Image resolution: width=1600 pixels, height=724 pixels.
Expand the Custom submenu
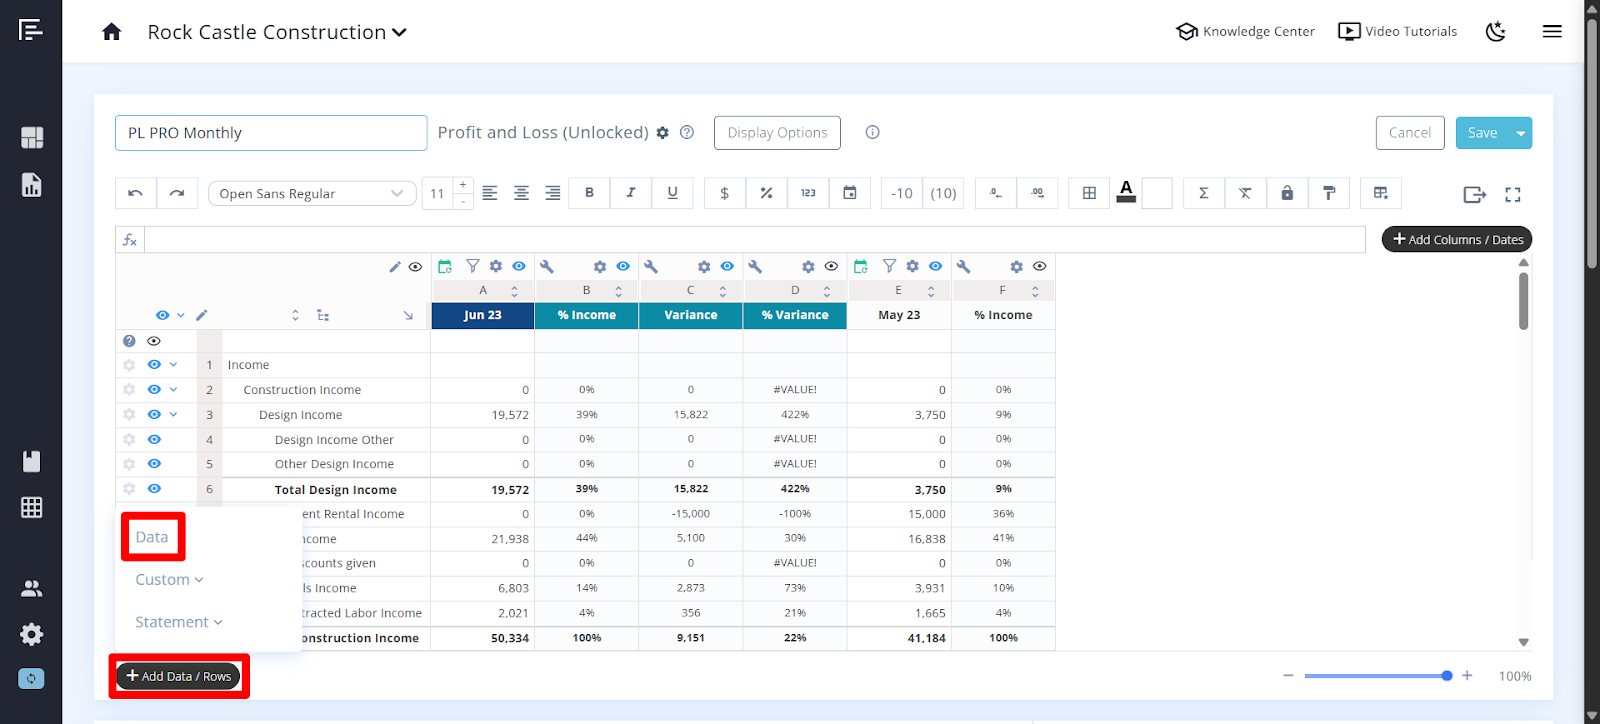click(x=169, y=580)
